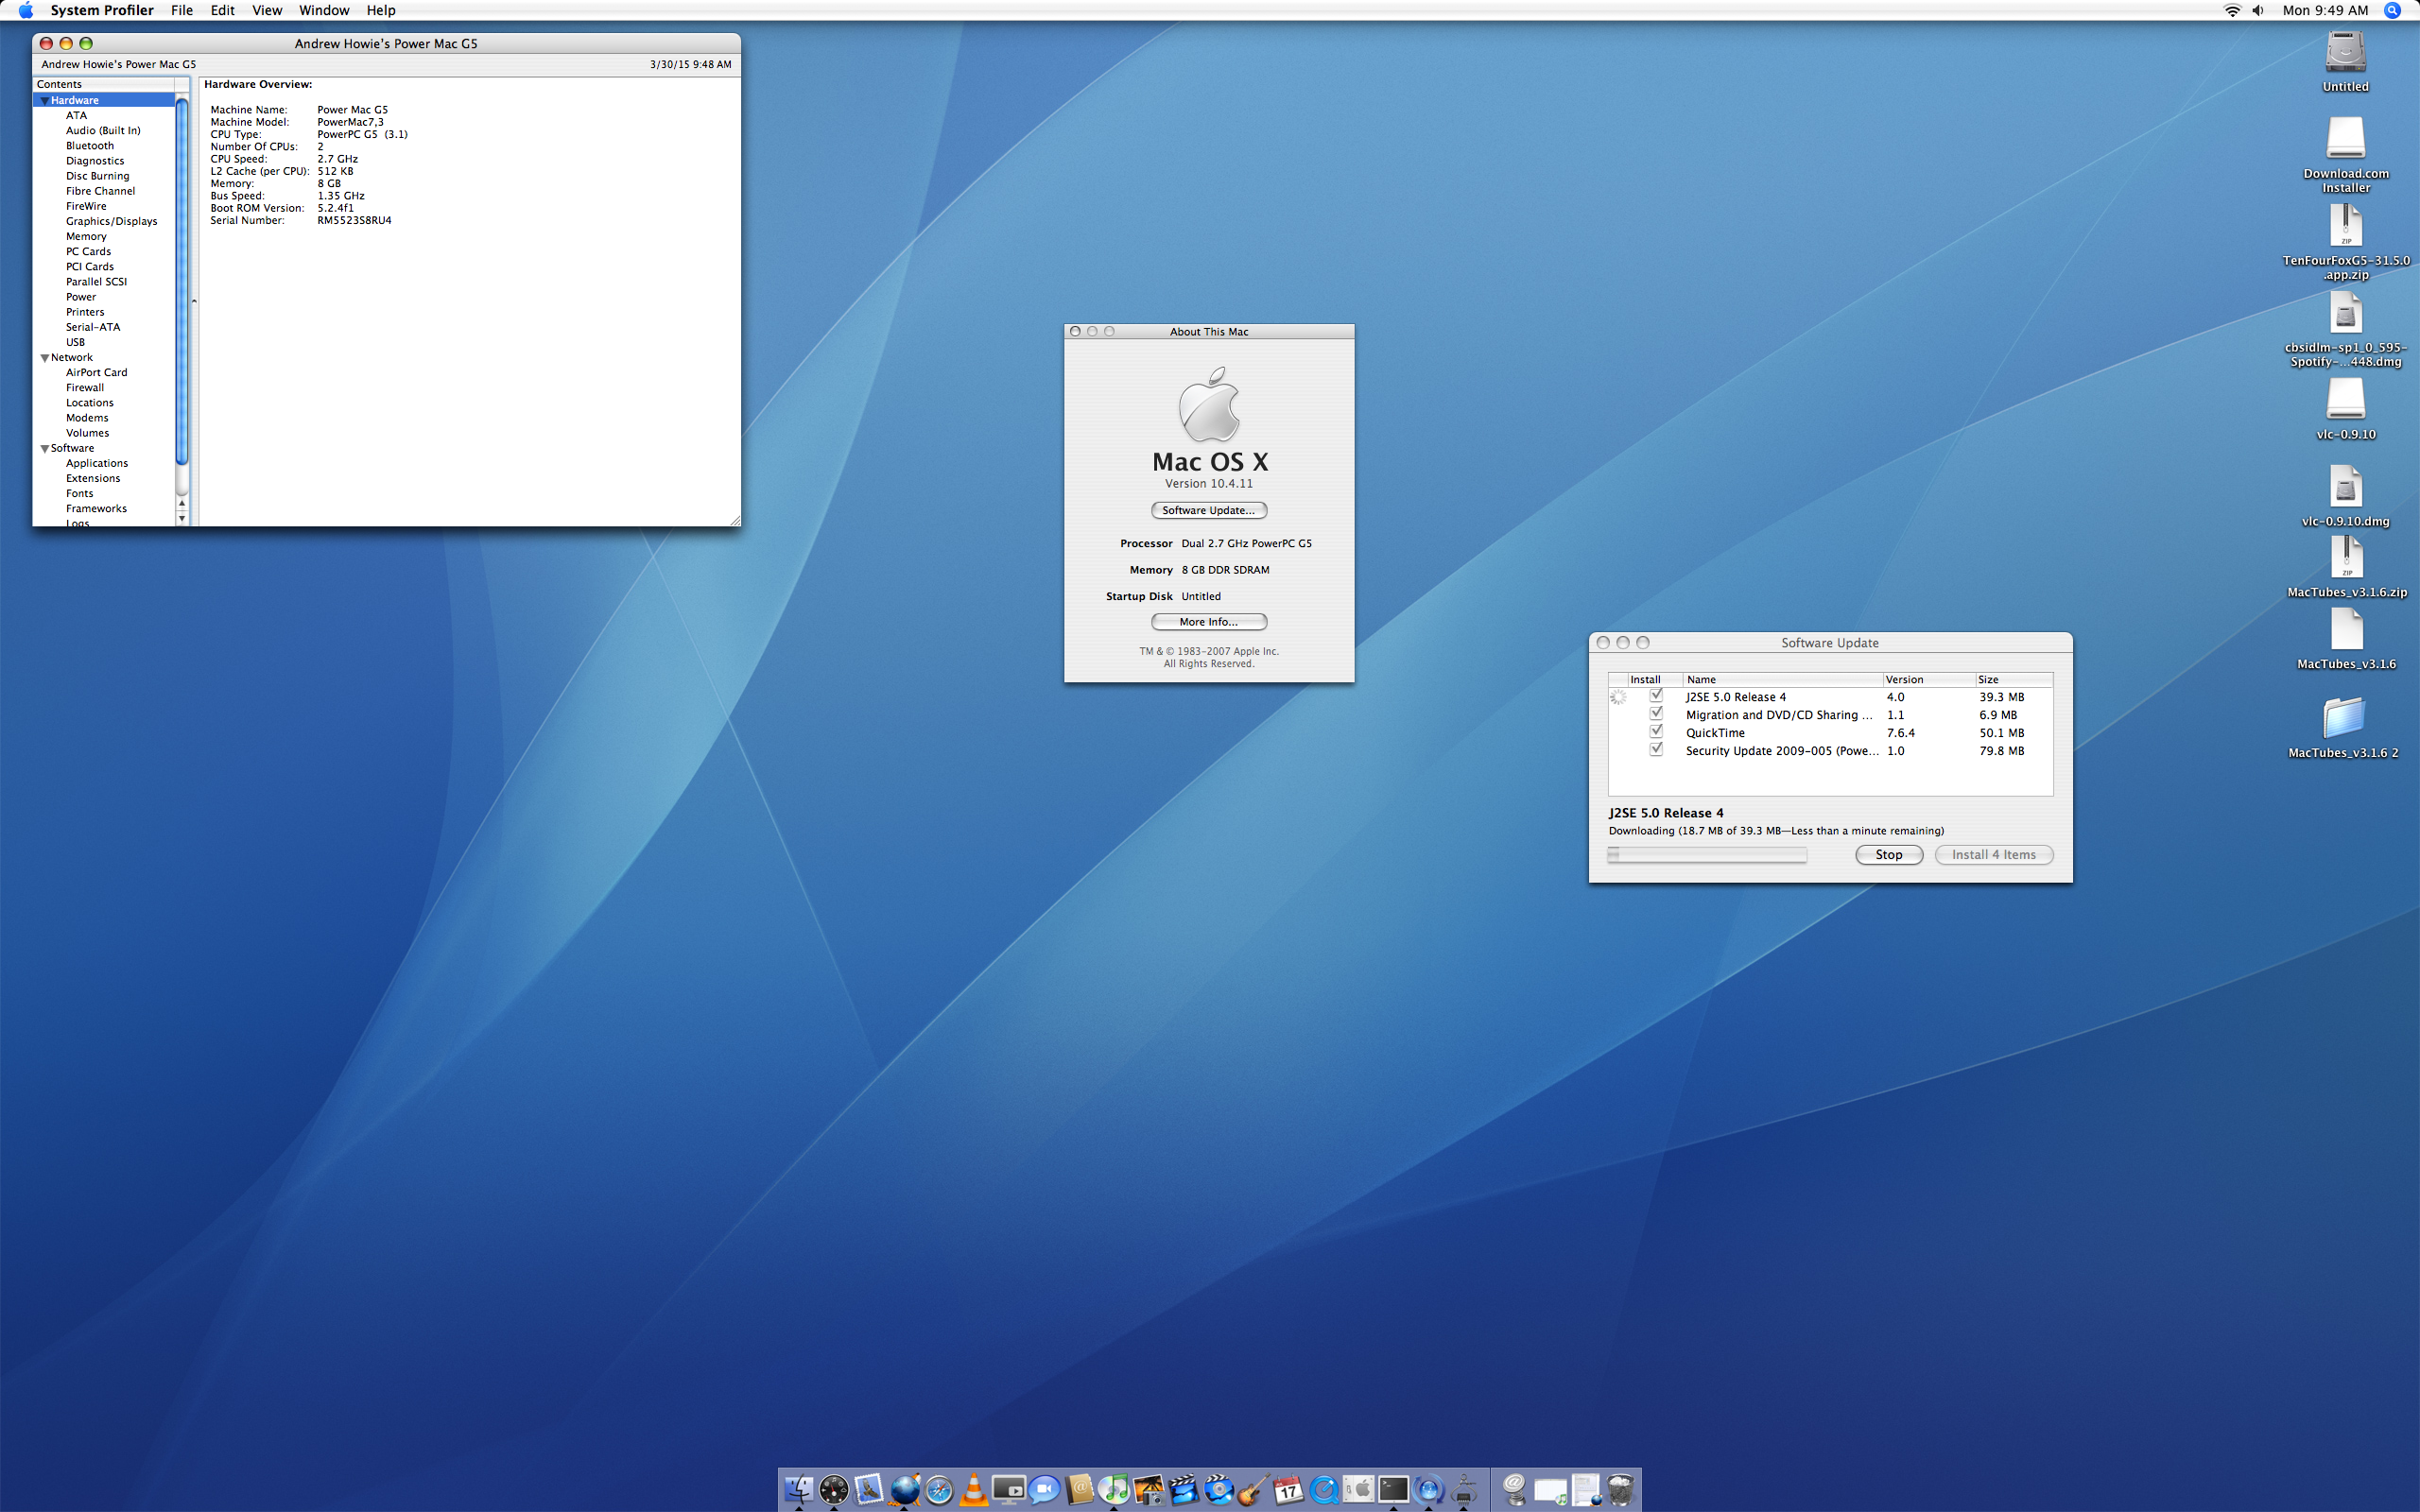Select TenFourFoxG5 zip file on desktop

coord(2345,227)
